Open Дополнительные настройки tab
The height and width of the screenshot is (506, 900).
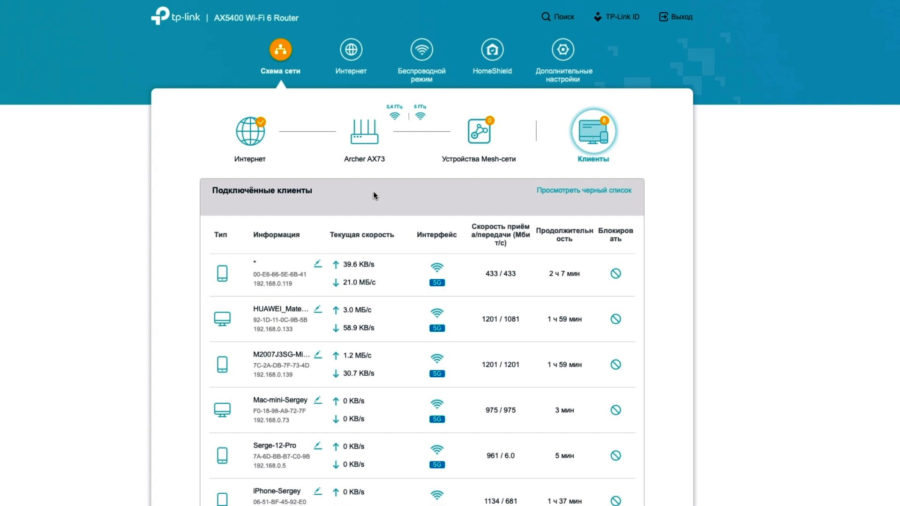click(x=563, y=60)
